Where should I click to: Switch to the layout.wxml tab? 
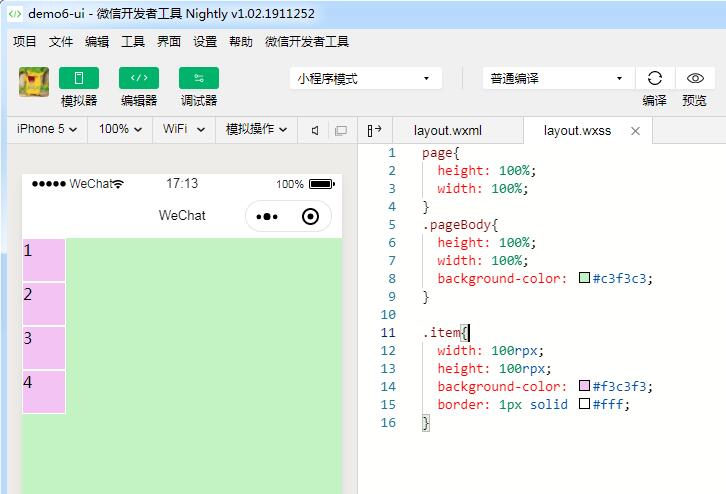[448, 131]
